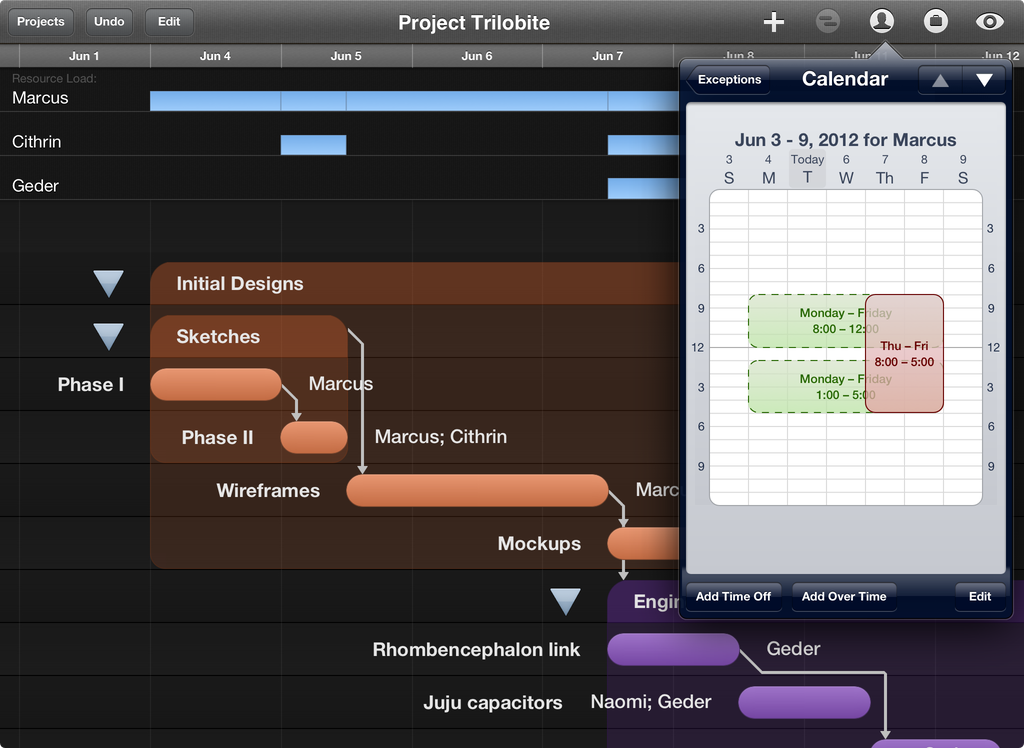Image resolution: width=1024 pixels, height=748 pixels.
Task: Toggle view options with the eye icon
Action: click(990, 22)
